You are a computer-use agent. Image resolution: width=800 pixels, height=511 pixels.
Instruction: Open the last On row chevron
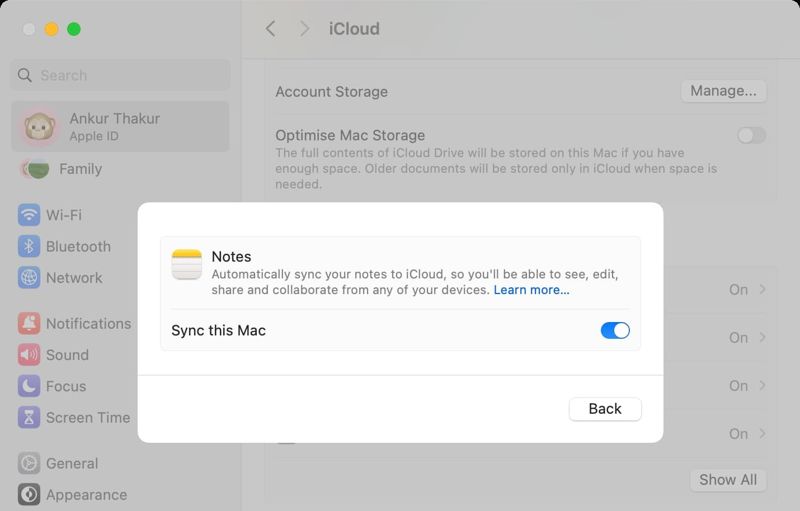[x=763, y=434]
